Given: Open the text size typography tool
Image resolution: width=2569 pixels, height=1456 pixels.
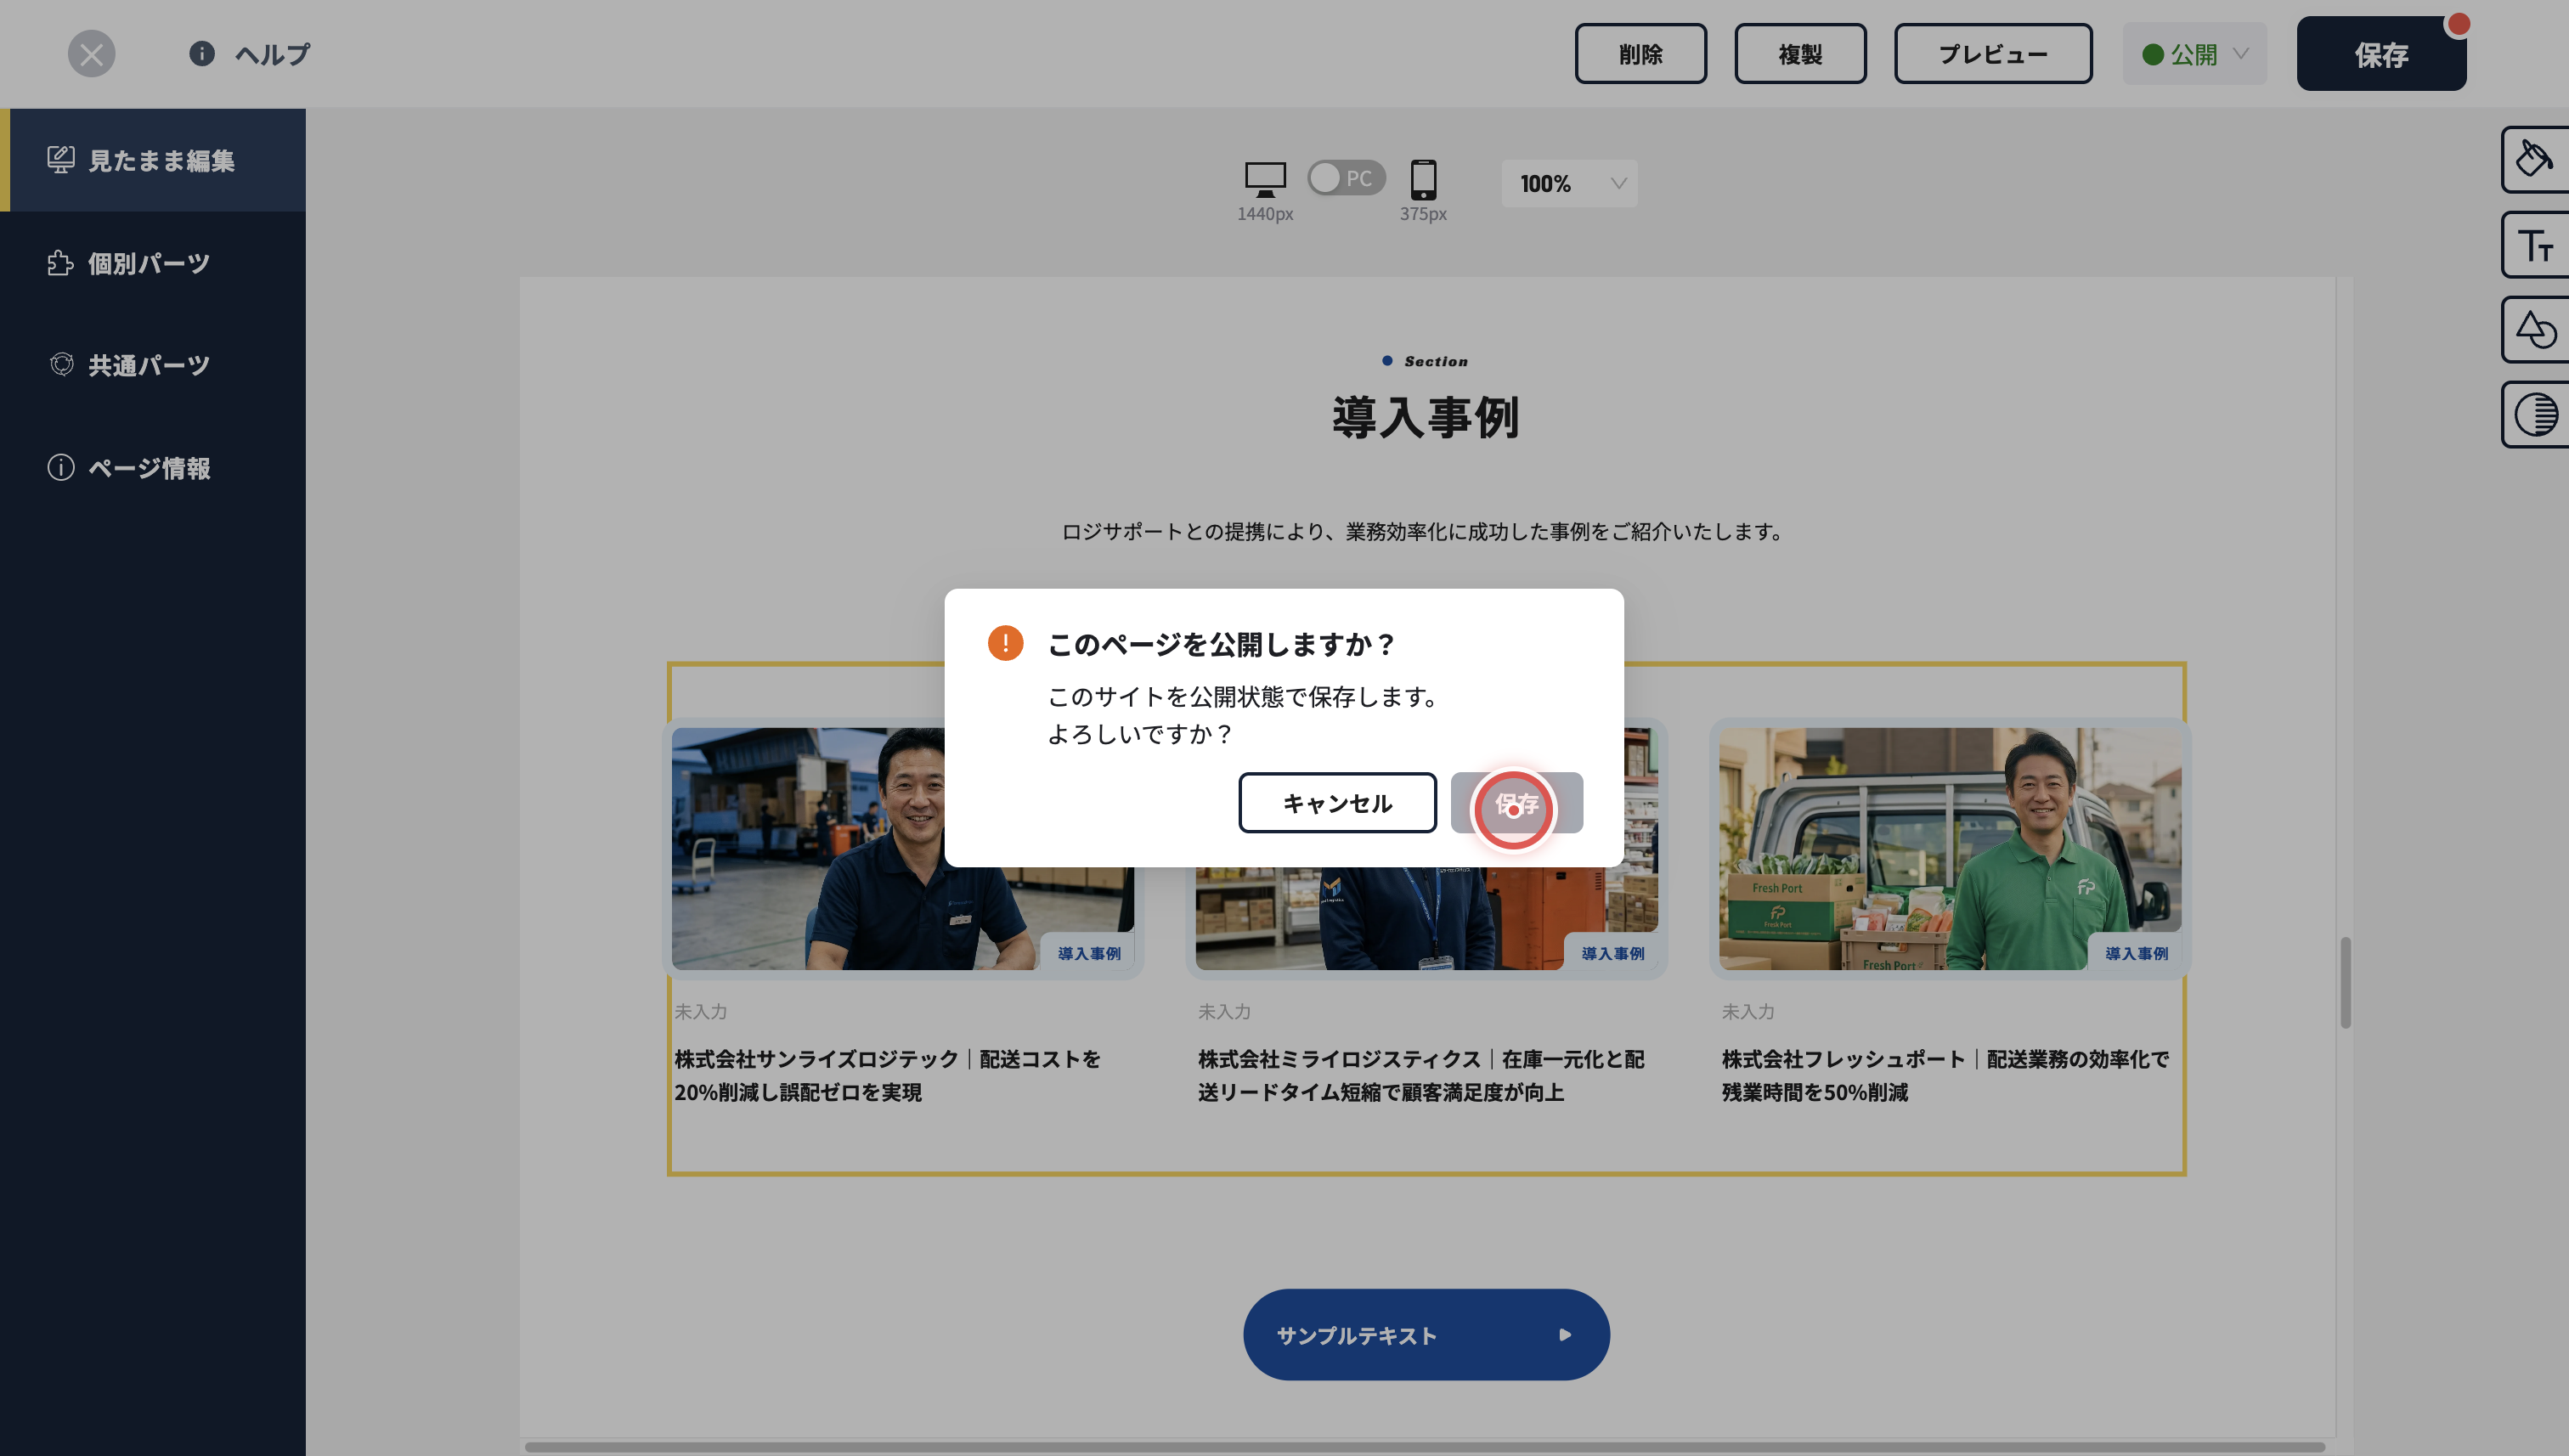Looking at the screenshot, I should click(x=2535, y=245).
